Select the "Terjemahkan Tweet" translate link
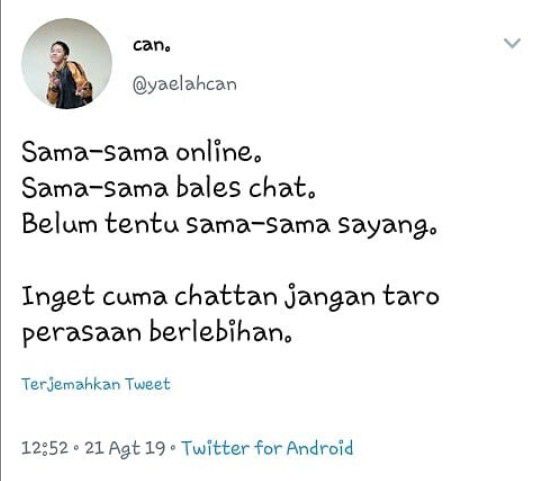The height and width of the screenshot is (481, 538). point(96,384)
